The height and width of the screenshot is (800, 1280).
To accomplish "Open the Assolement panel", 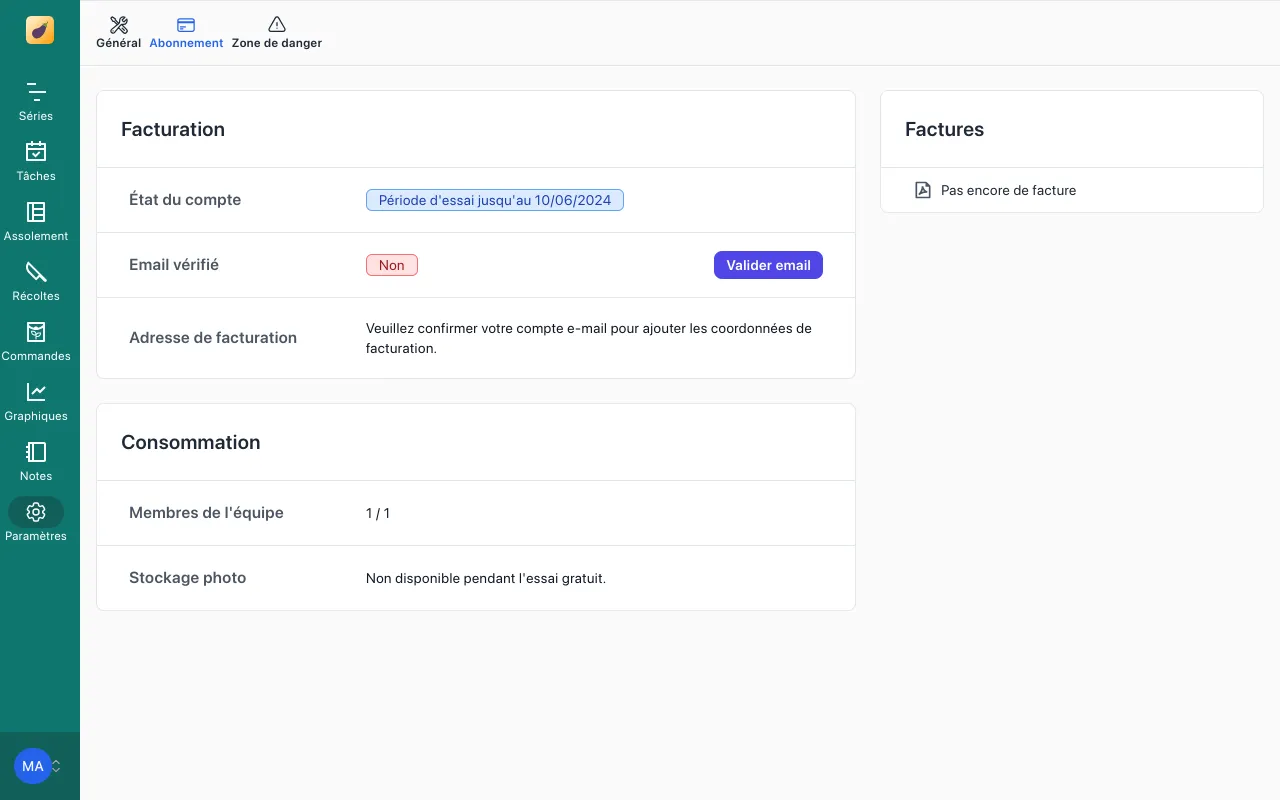I will coord(35,220).
